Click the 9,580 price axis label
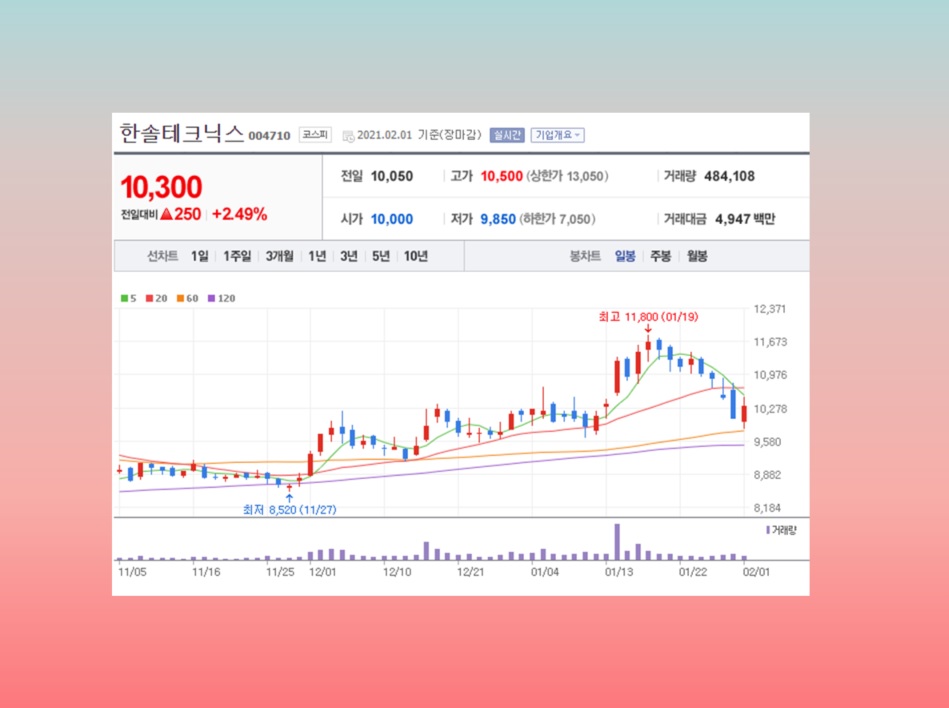 (767, 442)
